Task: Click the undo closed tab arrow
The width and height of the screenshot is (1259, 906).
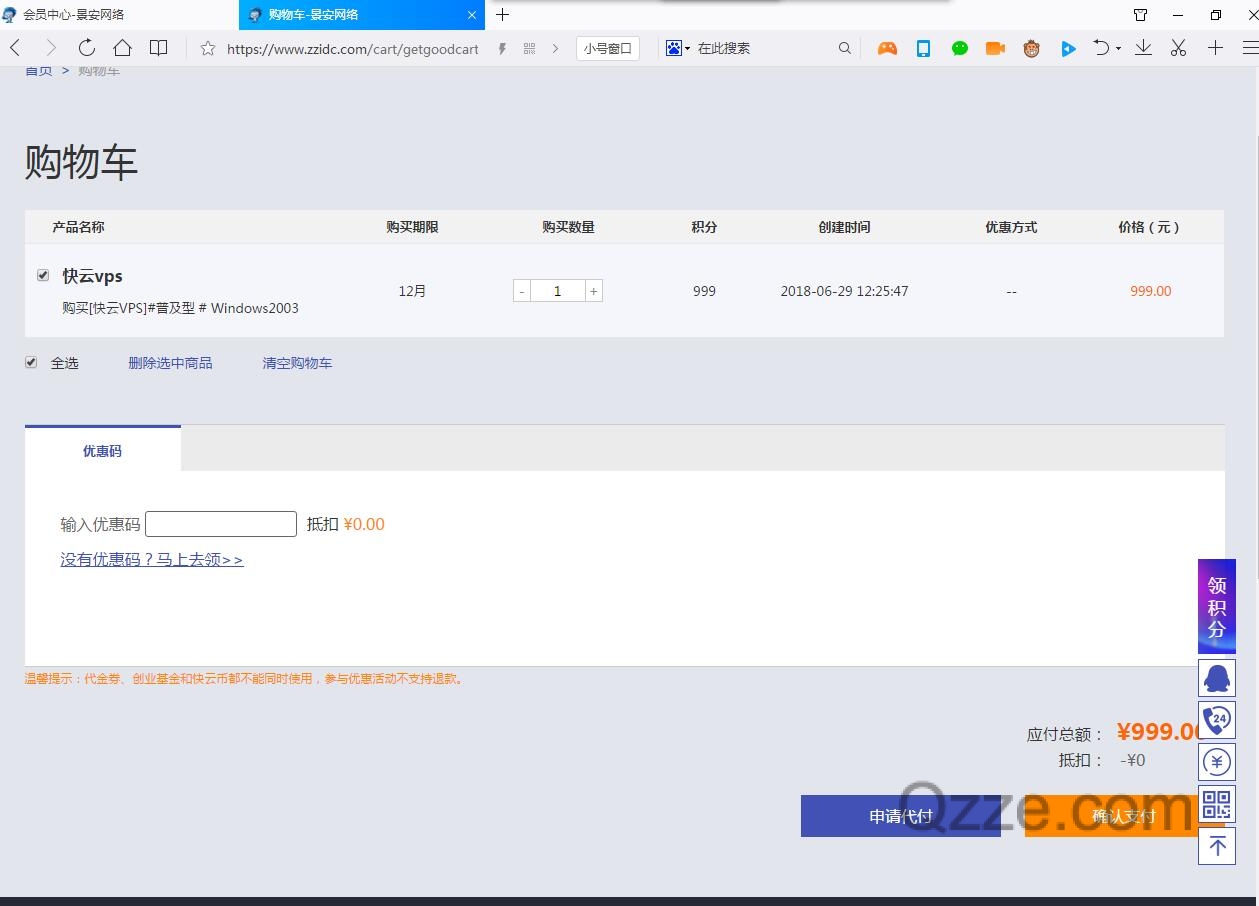Action: [1101, 48]
